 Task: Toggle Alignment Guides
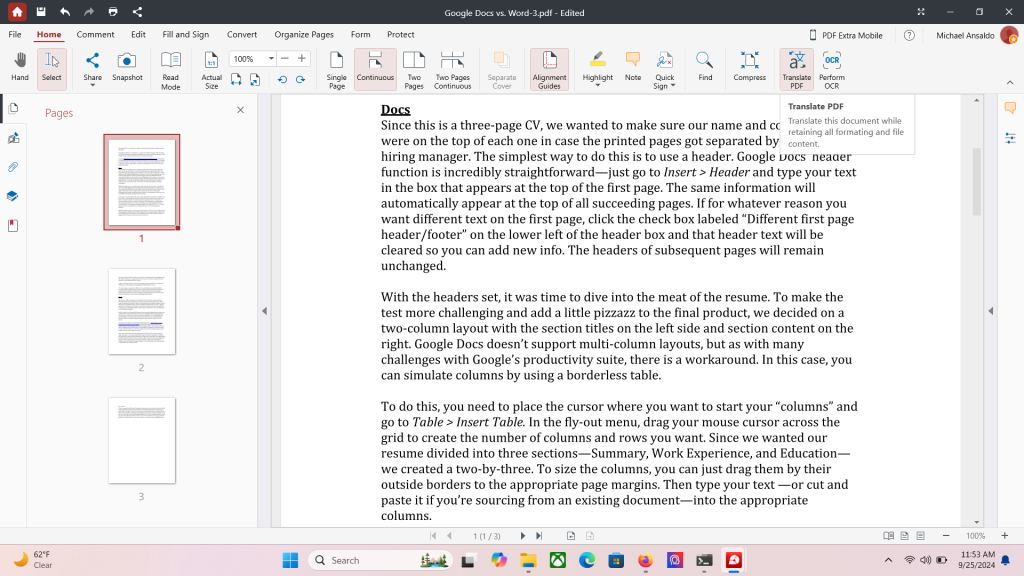549,70
